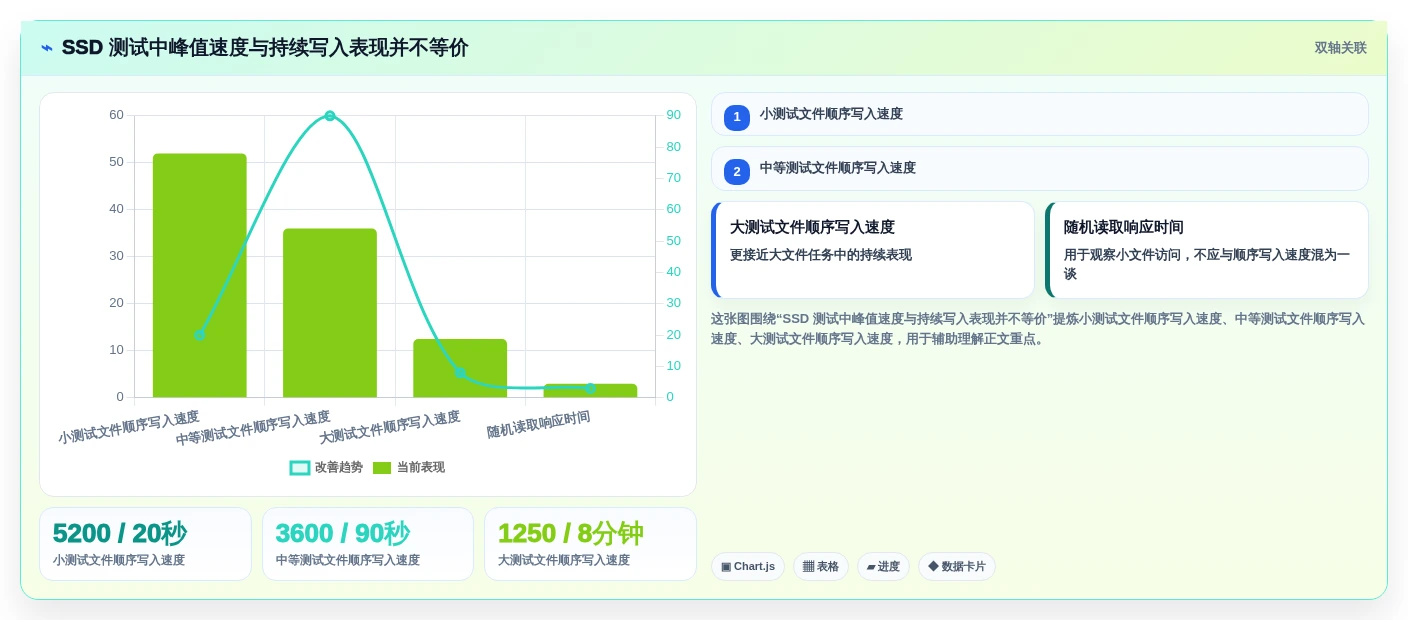The image size is (1408, 620).
Task: Click the bar for 中等测试文件顺序写入速度
Action: 330,313
